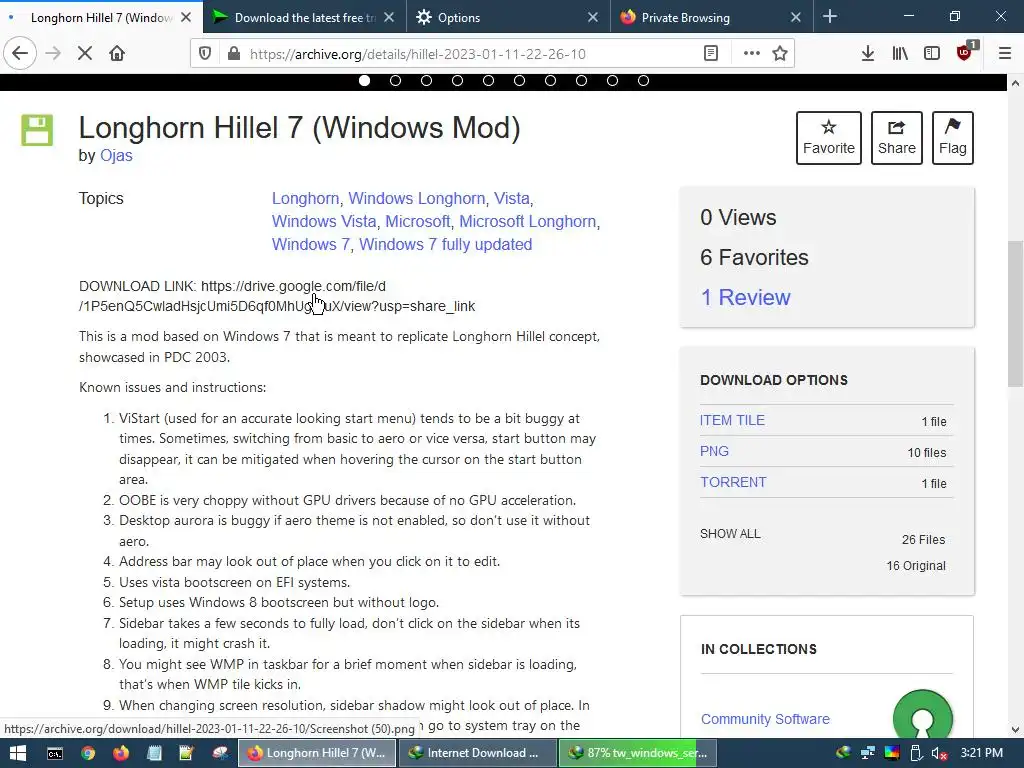This screenshot has height=768, width=1024.
Task: Open Internet Download Manager tray icon
Action: pyautogui.click(x=843, y=754)
